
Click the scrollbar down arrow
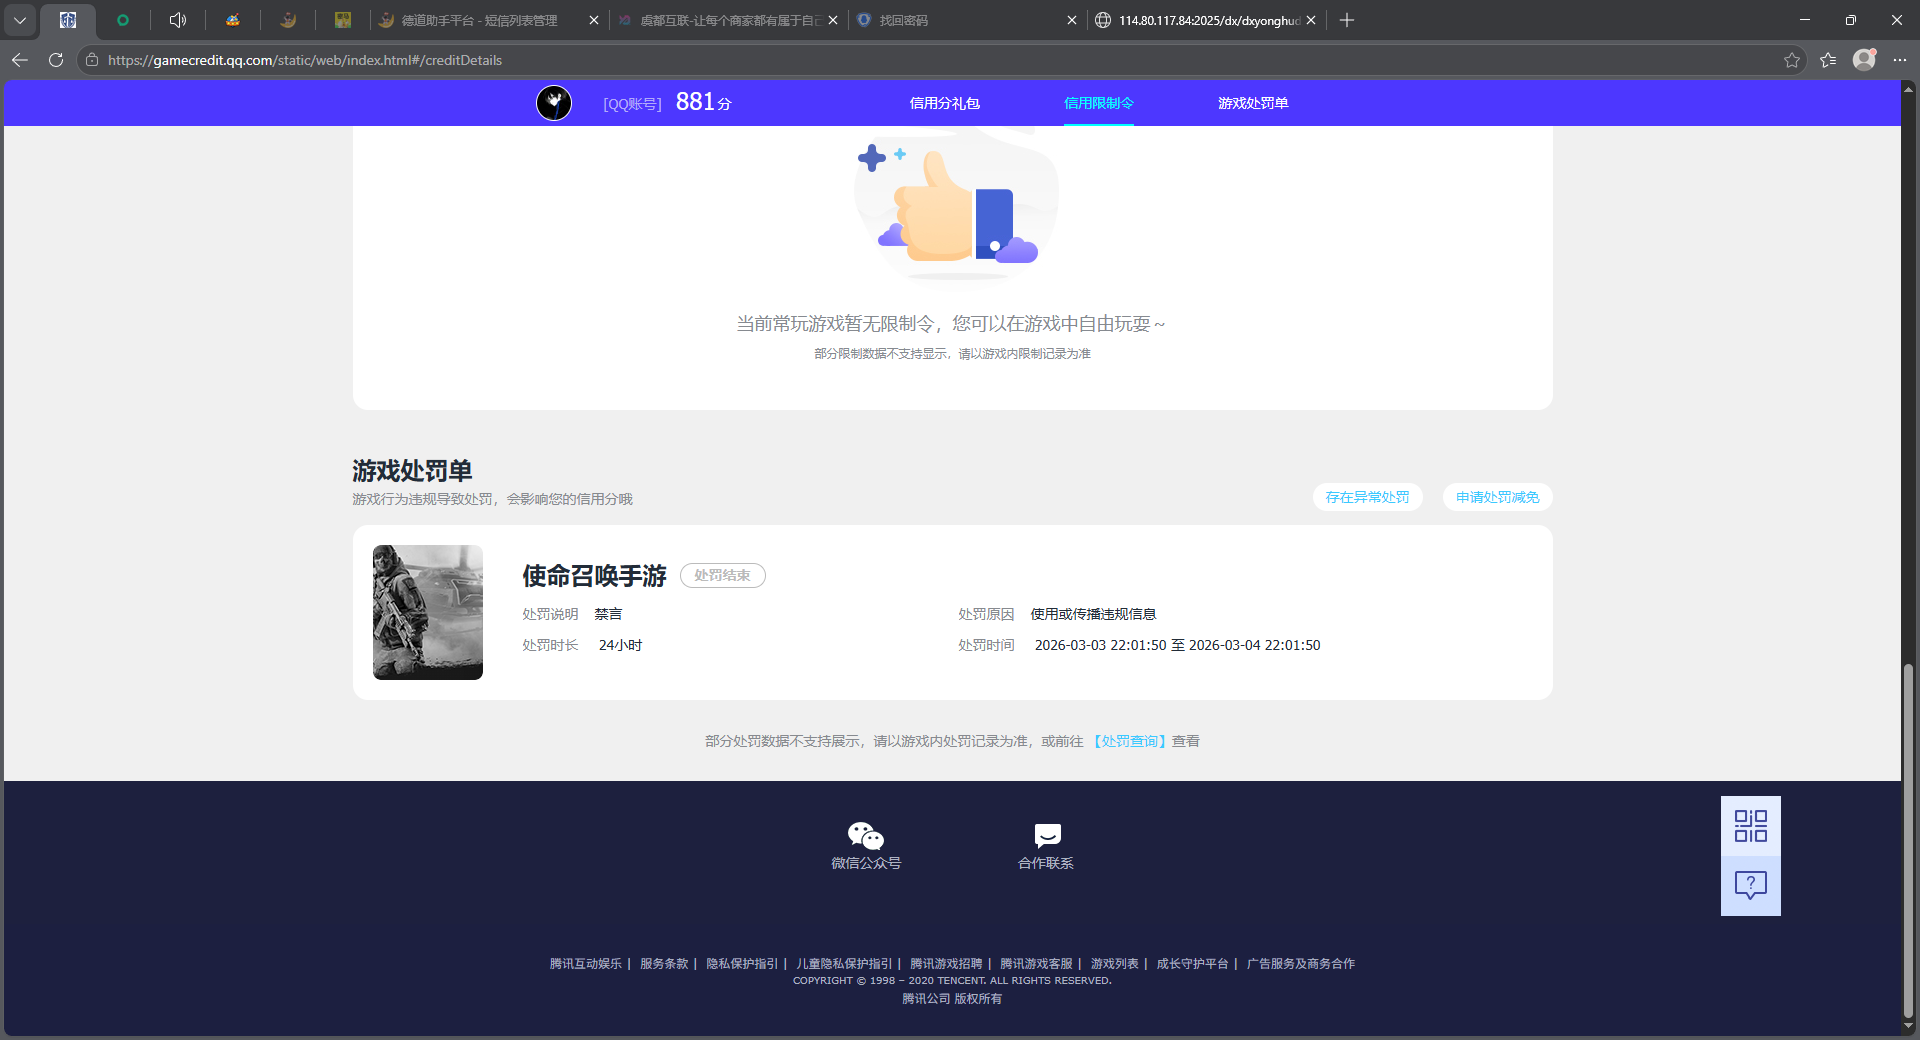pyautogui.click(x=1908, y=1026)
